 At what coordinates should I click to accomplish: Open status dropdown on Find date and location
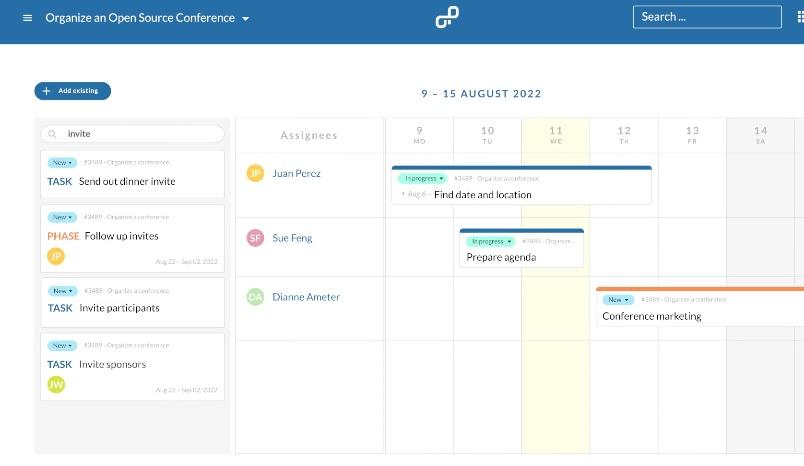tap(422, 179)
